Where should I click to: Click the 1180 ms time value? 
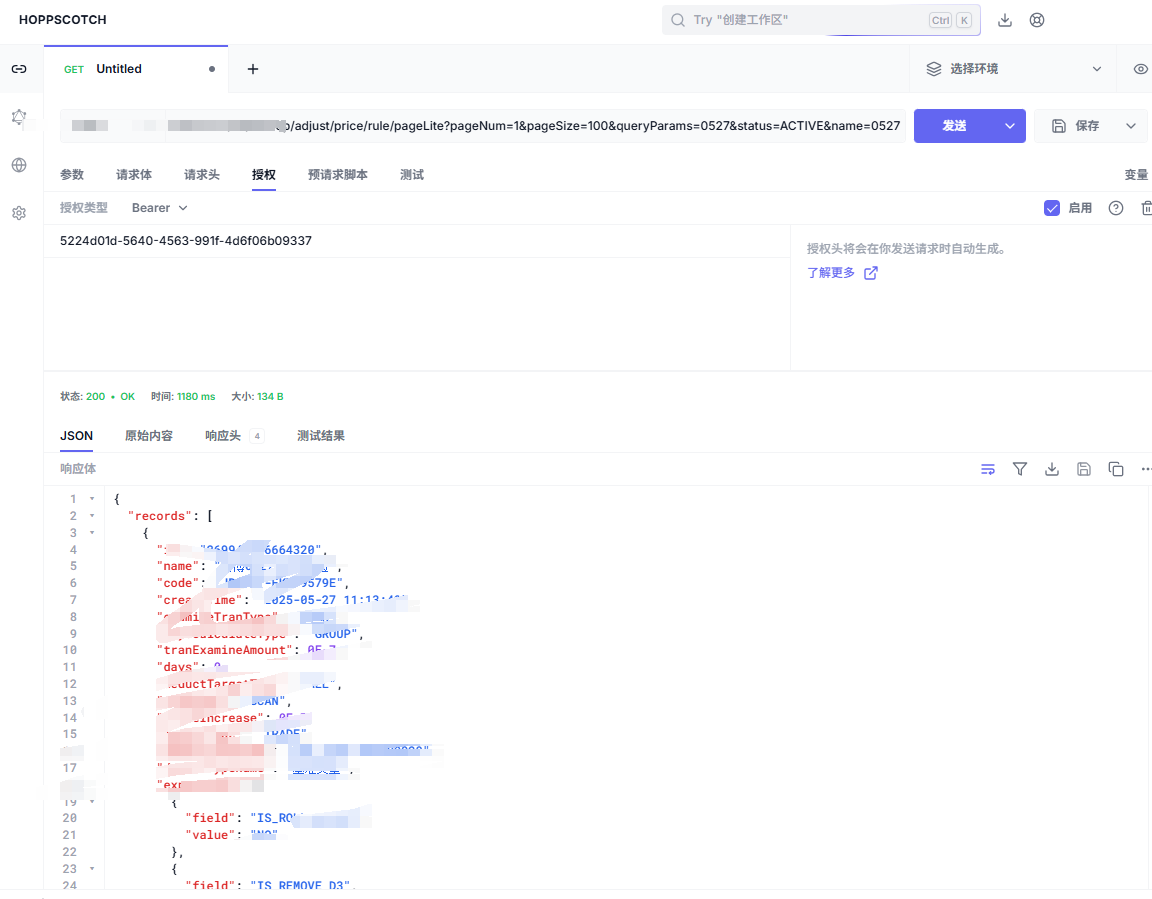coord(196,397)
